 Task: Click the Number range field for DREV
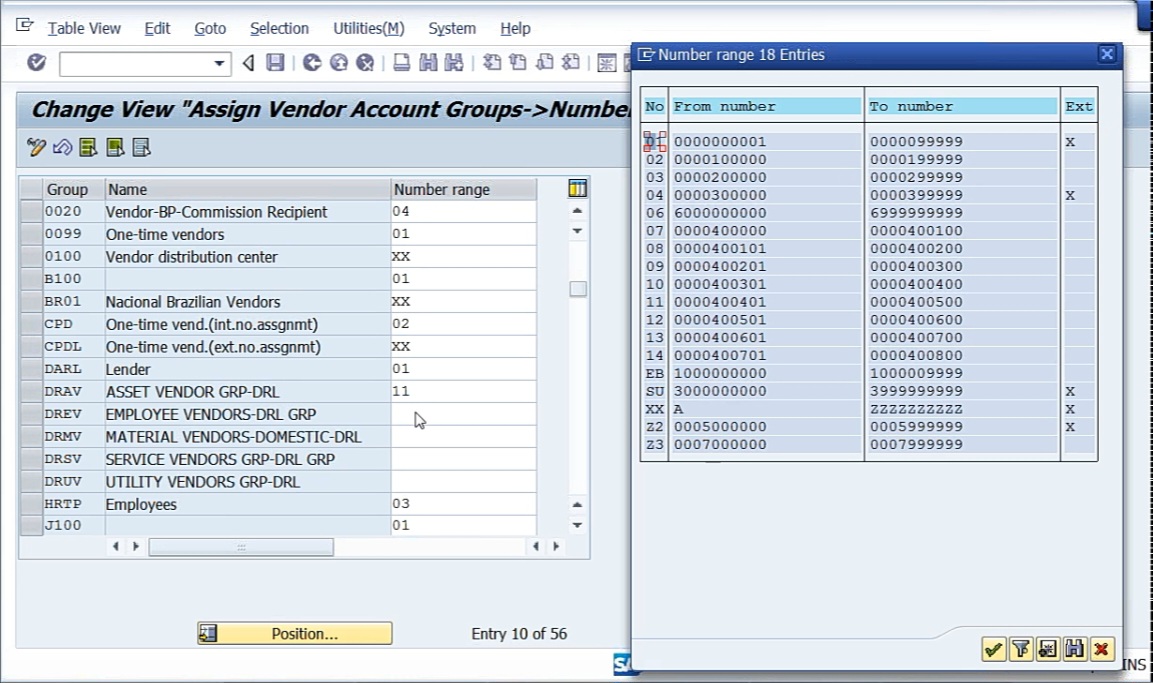(x=464, y=414)
